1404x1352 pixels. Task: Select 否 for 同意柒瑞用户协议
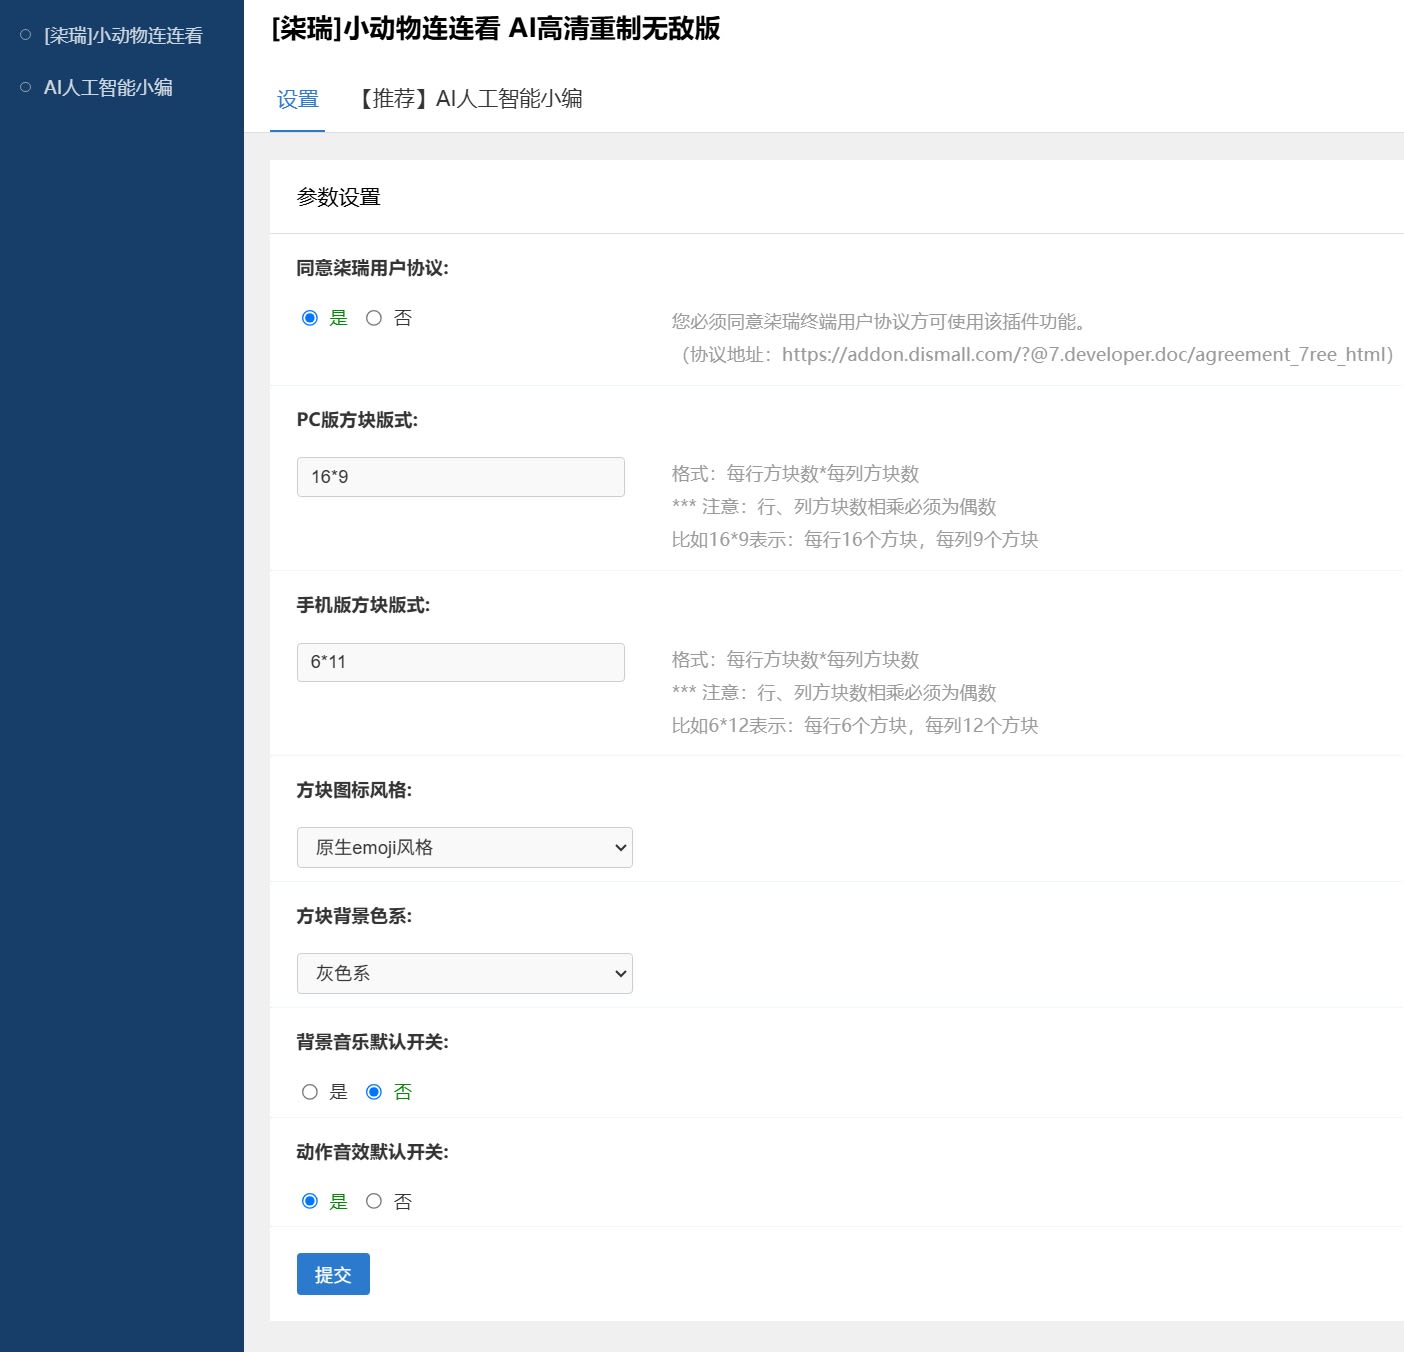point(375,318)
